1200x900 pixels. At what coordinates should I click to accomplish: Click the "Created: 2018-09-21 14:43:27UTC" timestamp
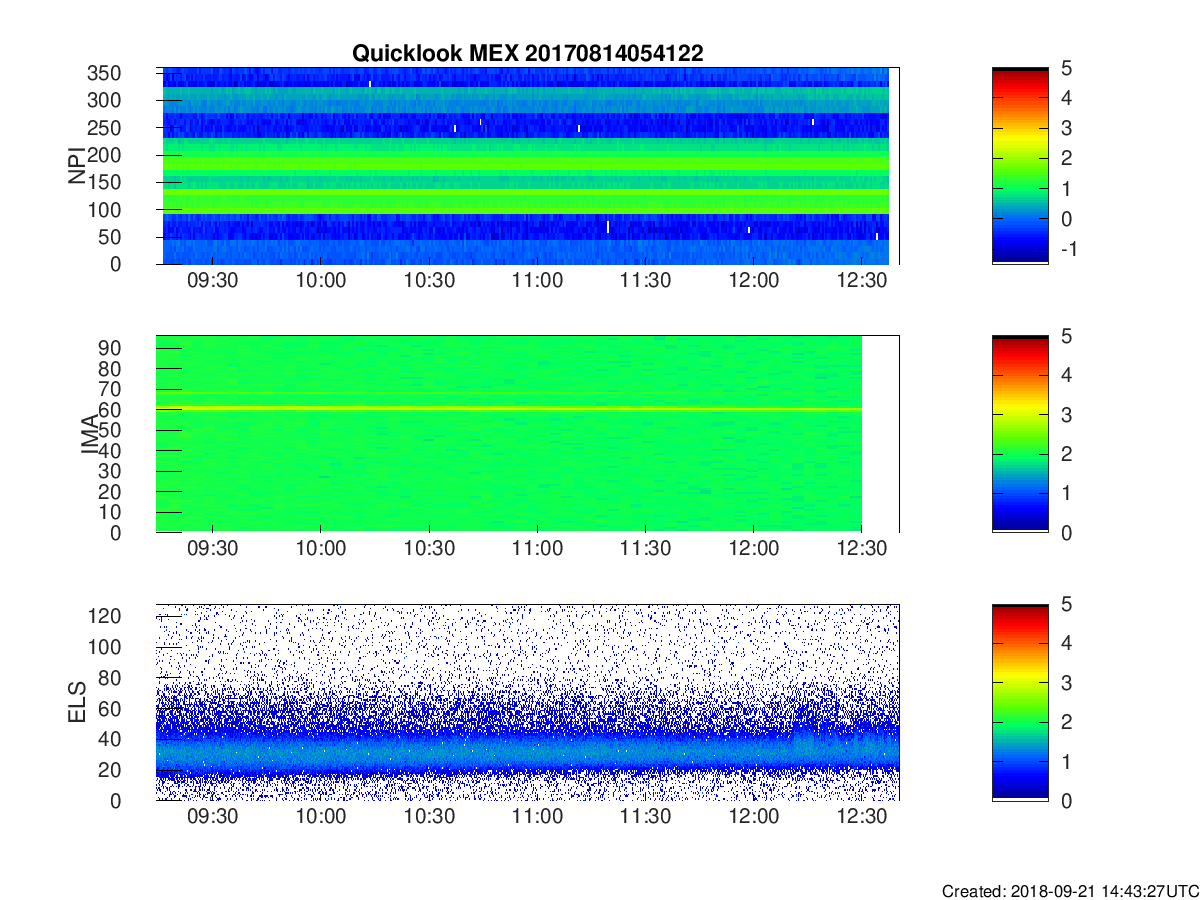point(1070,891)
